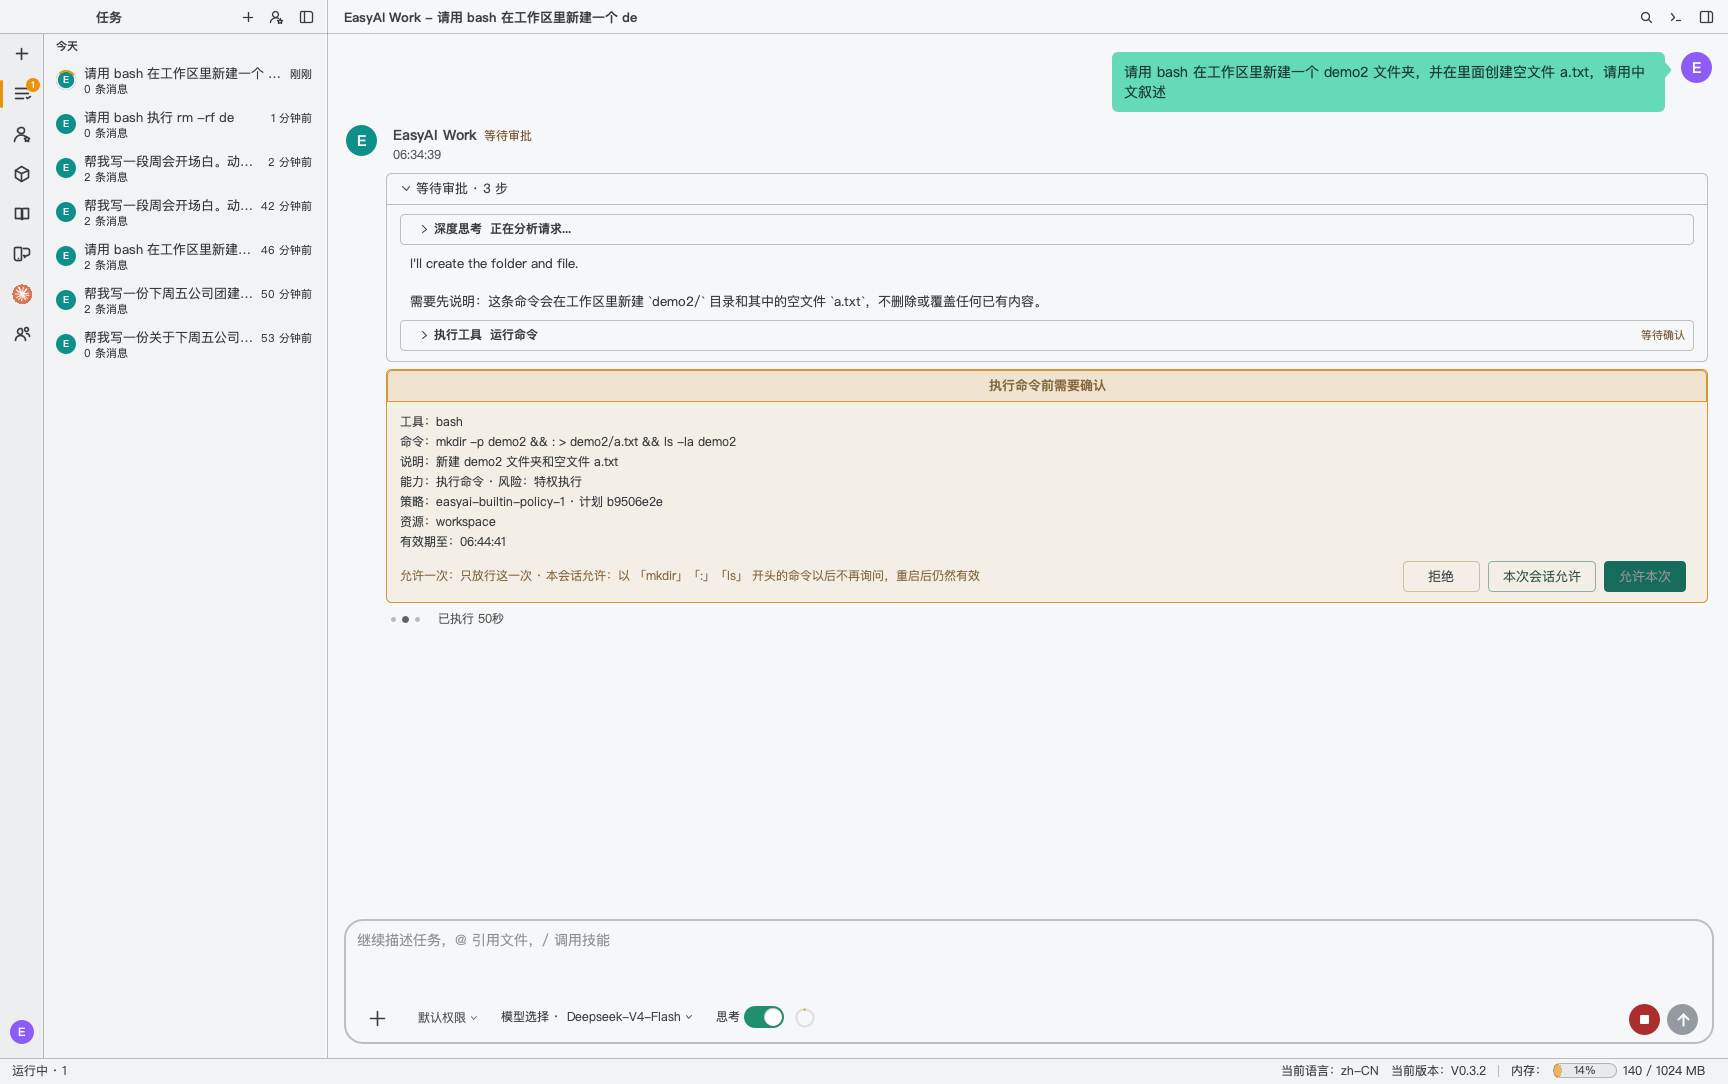Image resolution: width=1728 pixels, height=1084 pixels.
Task: Click the 运行中 · 1 status text
Action: [40, 1070]
